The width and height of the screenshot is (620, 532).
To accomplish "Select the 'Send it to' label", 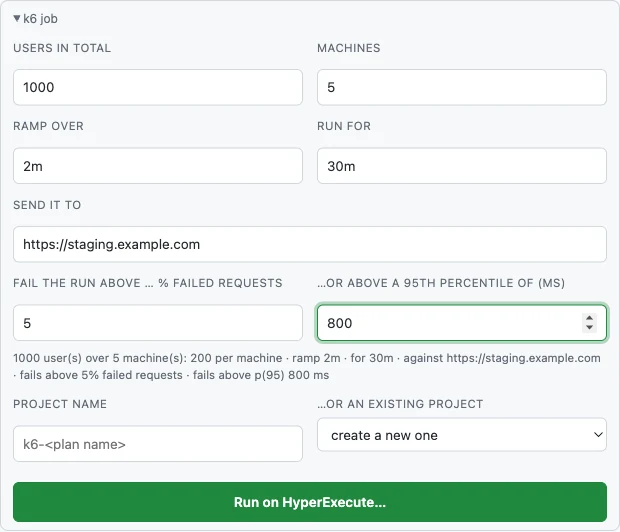I will click(47, 205).
